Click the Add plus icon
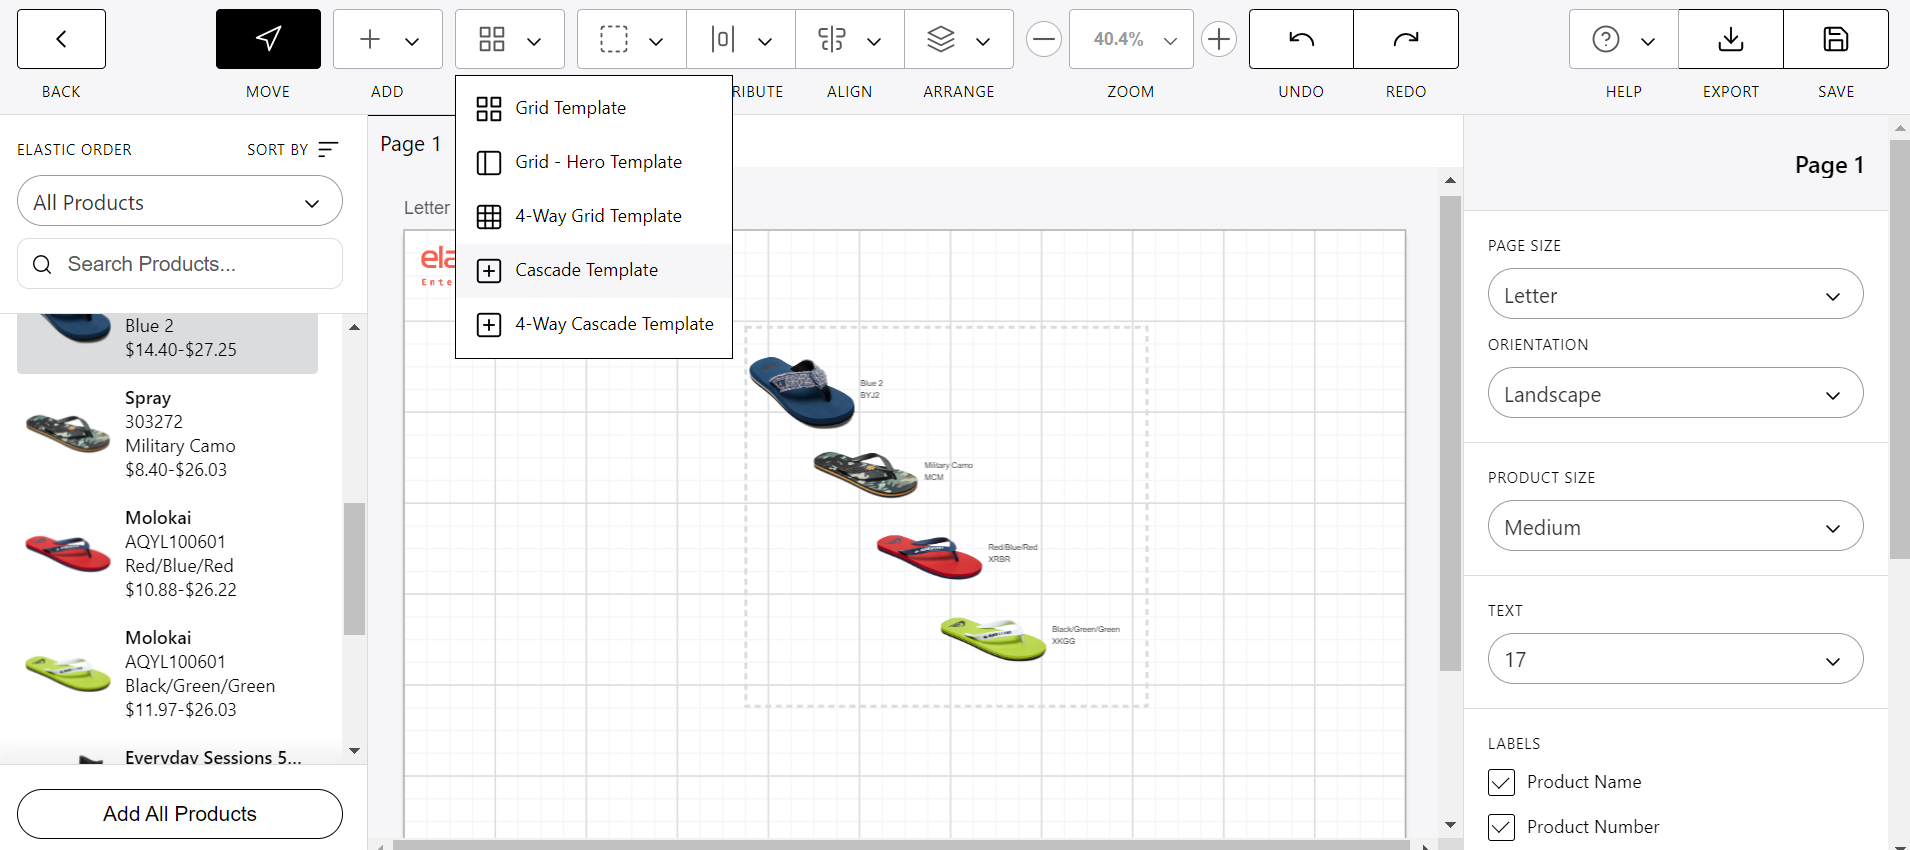The image size is (1910, 850). click(x=370, y=39)
